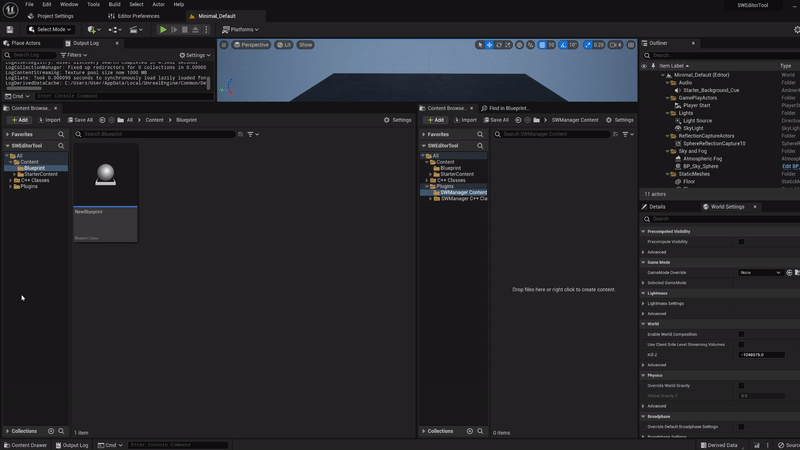Check Use Client Side Level Streaming Volumes
Screen dimensions: 800x450
(x=741, y=344)
